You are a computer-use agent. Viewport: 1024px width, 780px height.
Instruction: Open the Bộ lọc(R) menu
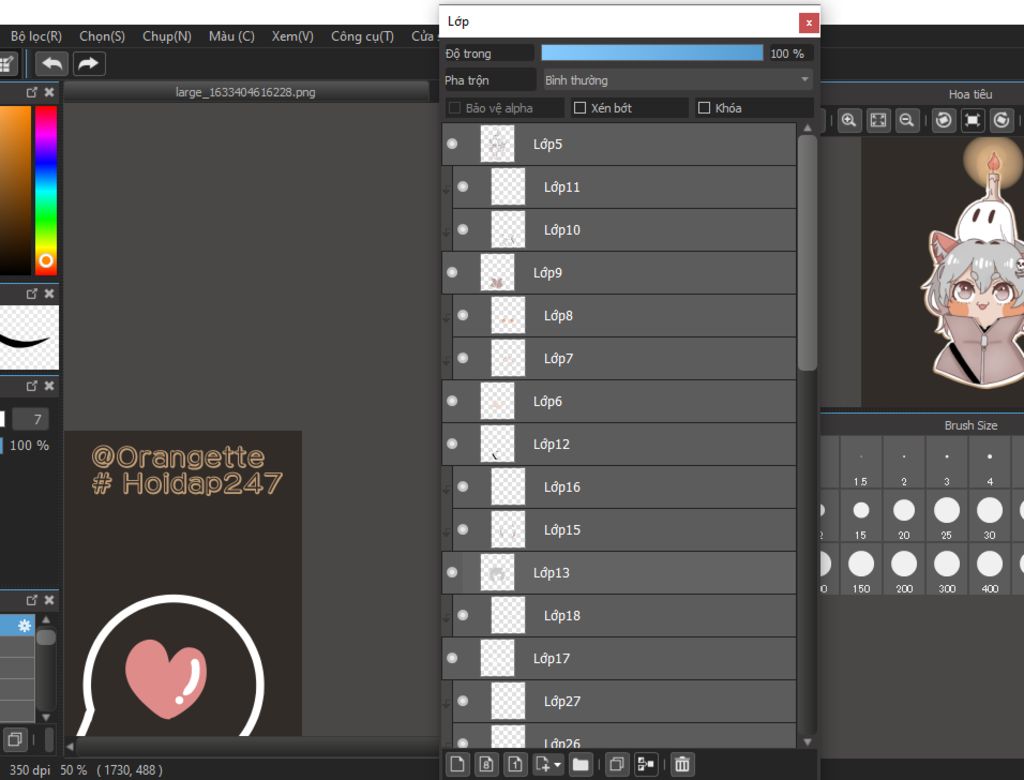pos(36,37)
